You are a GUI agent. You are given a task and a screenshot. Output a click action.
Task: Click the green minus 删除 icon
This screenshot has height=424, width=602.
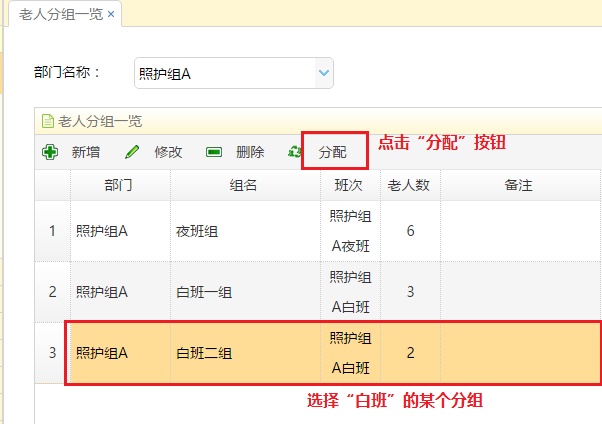click(214, 152)
